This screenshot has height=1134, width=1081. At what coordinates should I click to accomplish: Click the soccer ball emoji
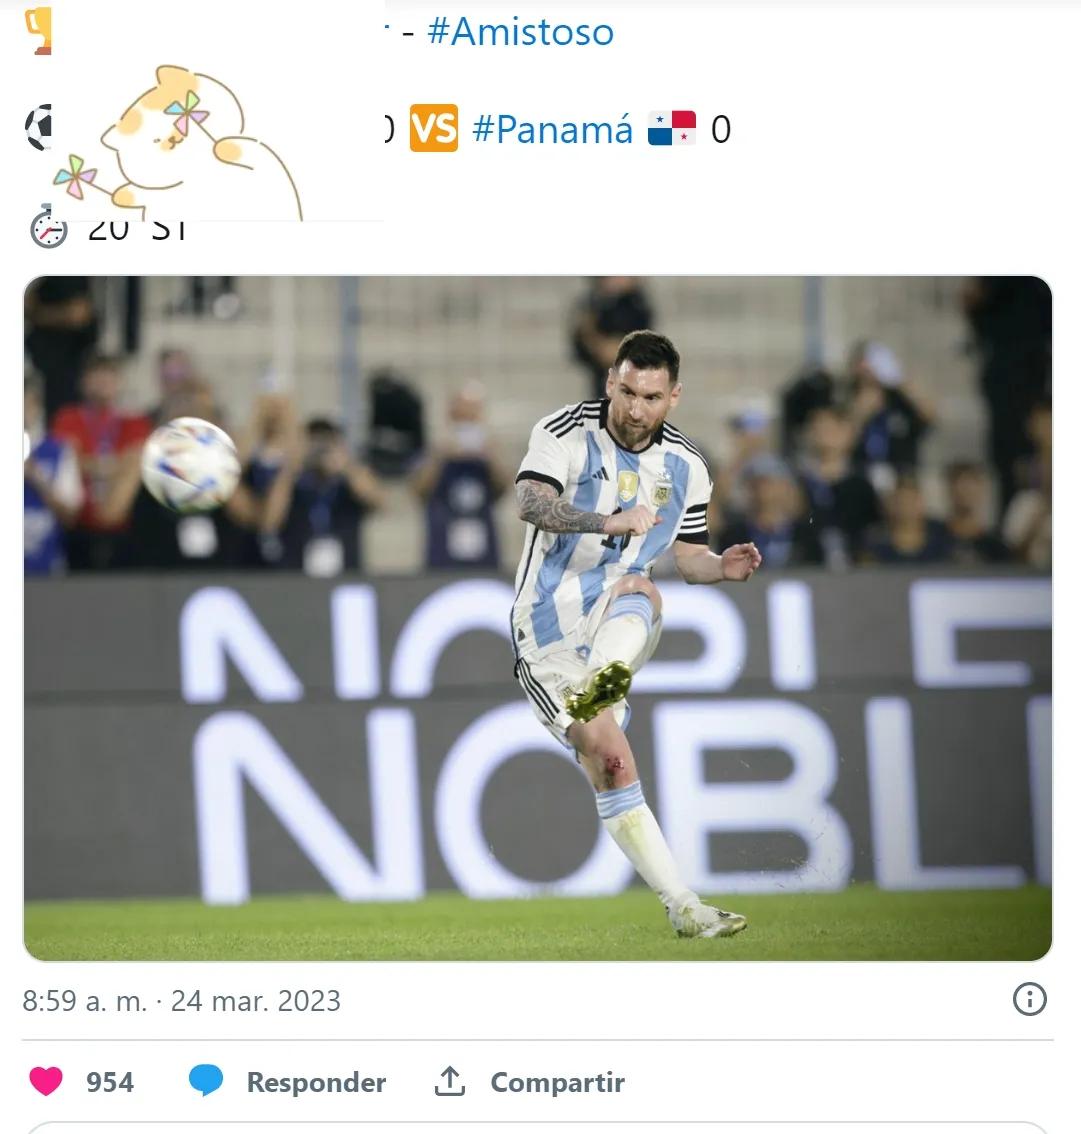tap(38, 128)
